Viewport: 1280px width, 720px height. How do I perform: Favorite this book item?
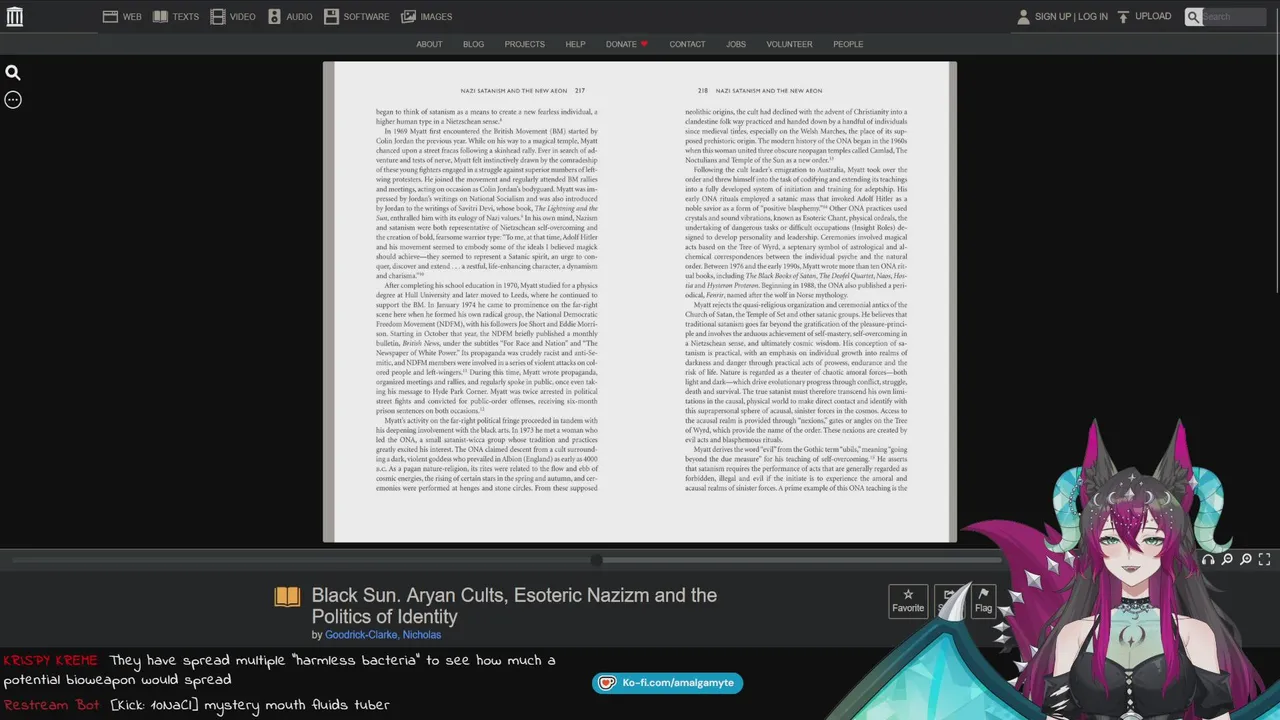point(908,601)
